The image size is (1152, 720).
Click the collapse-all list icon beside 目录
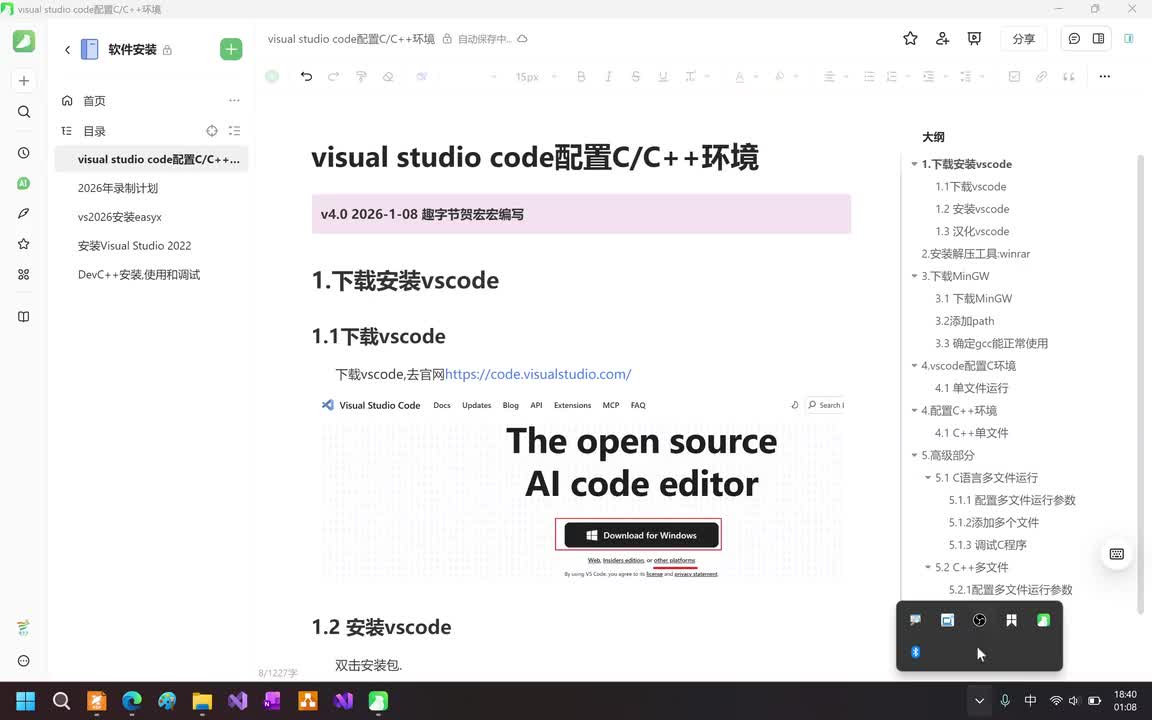(234, 131)
